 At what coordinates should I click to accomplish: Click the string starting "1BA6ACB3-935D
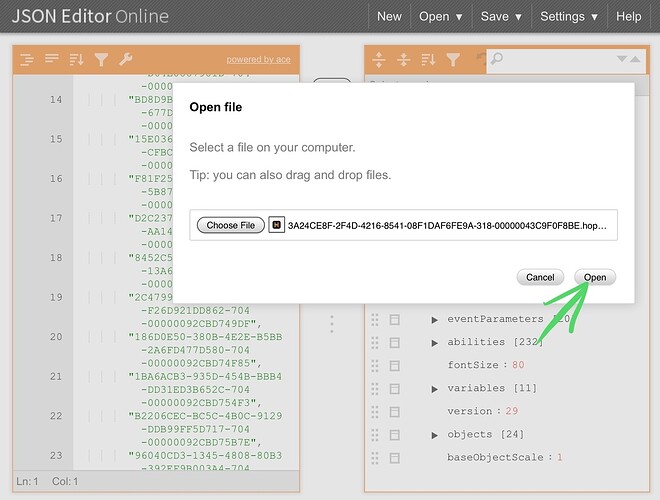205,389
